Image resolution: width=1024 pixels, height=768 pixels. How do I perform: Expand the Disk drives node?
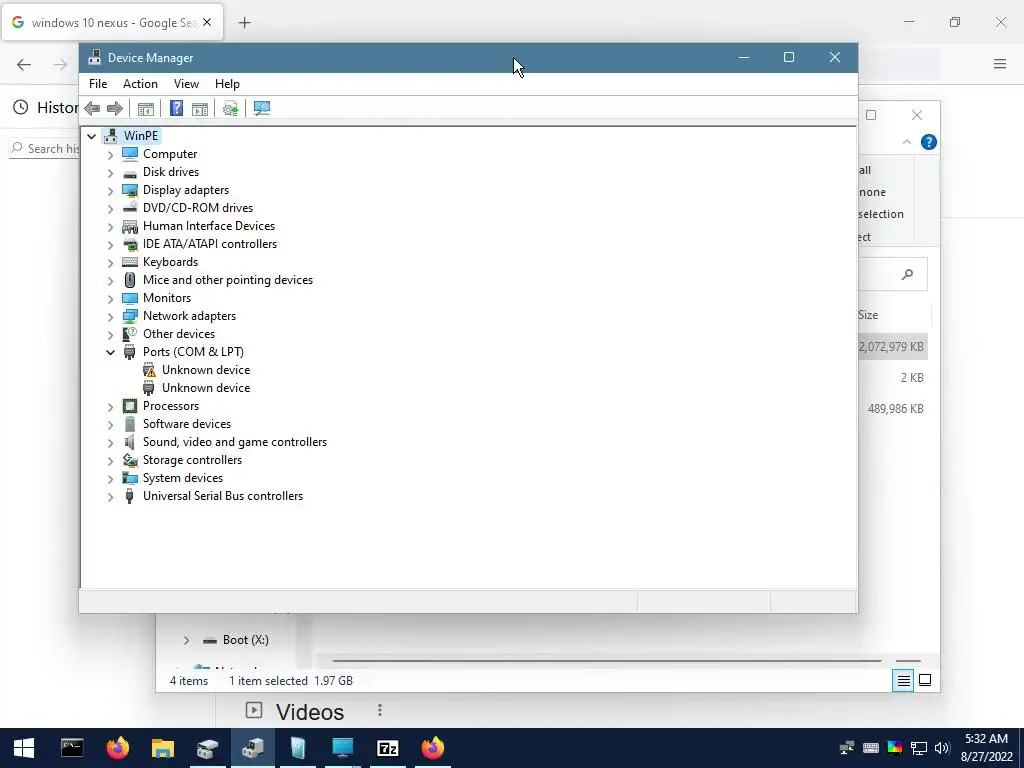click(110, 172)
